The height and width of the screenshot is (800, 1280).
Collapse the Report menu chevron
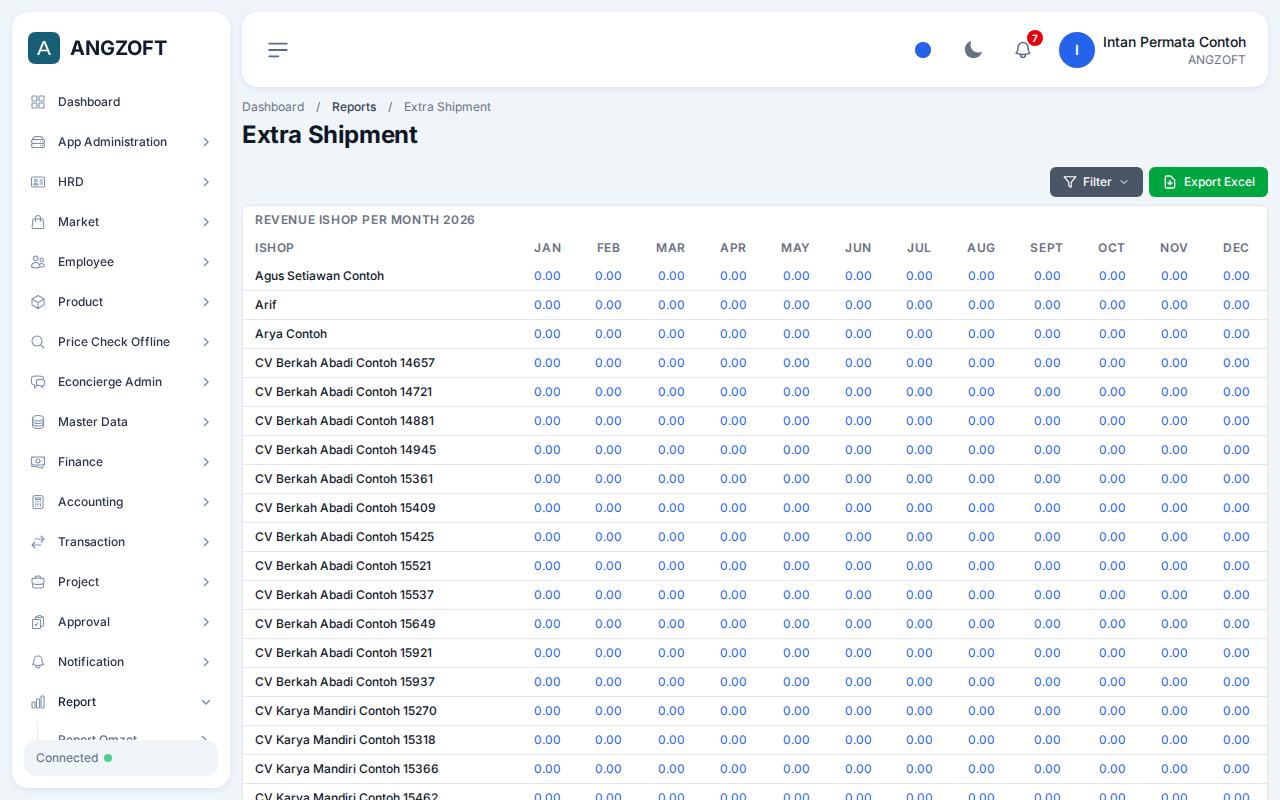(206, 702)
